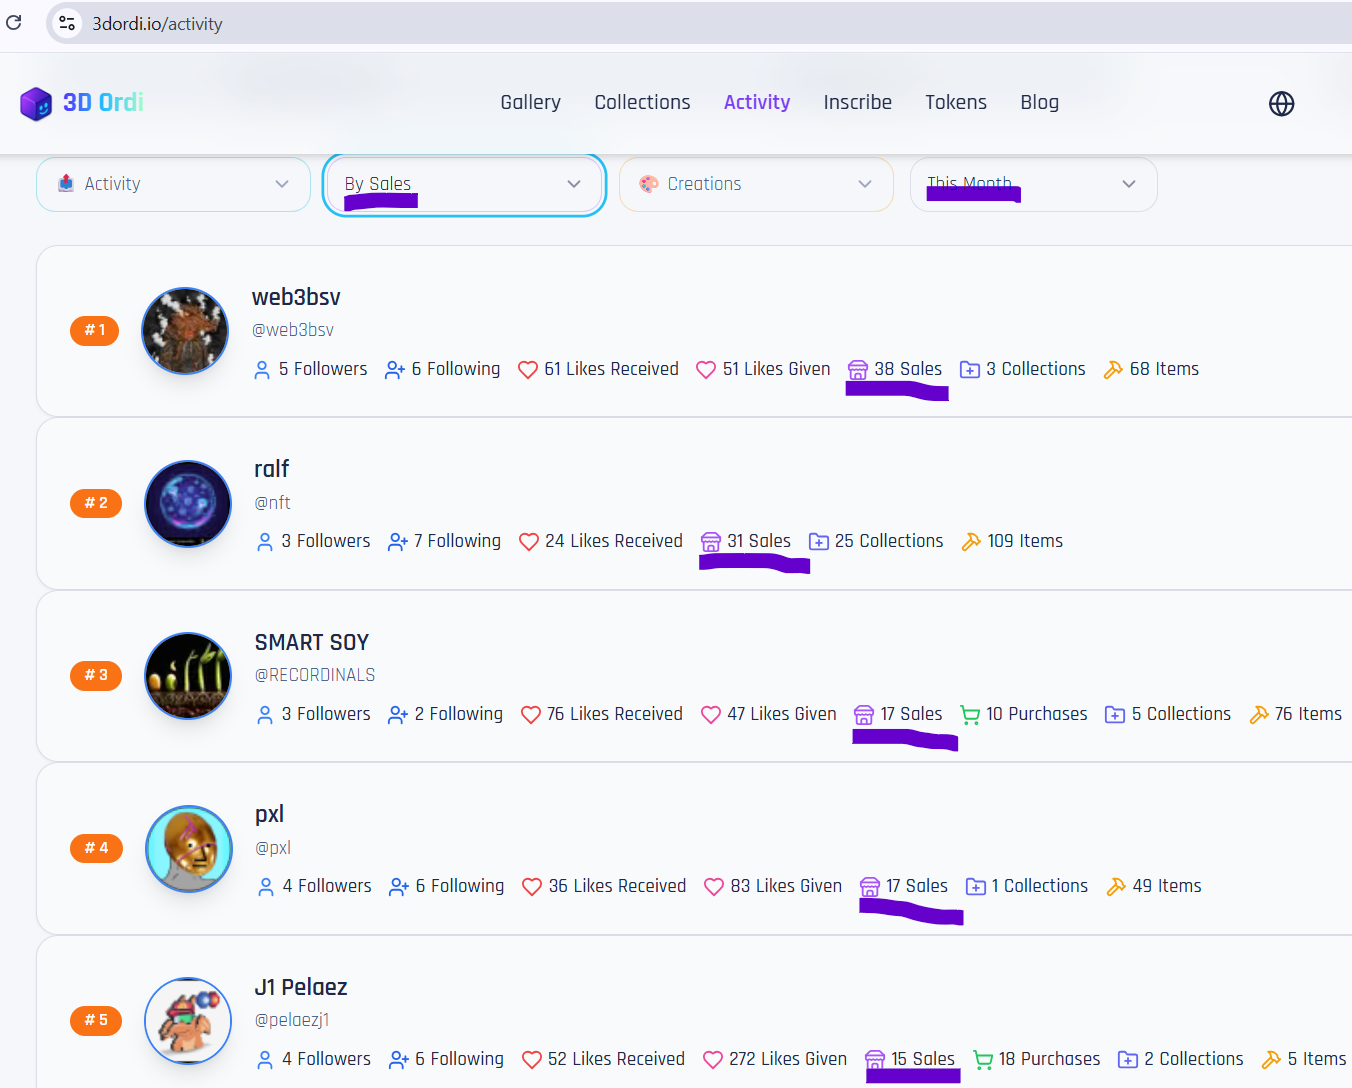
Task: Open the language globe icon
Action: pos(1281,103)
